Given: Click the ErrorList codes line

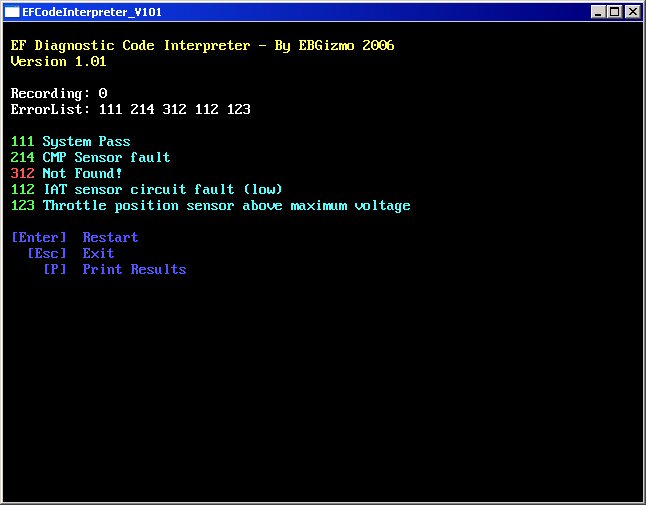Looking at the screenshot, I should click(x=130, y=110).
